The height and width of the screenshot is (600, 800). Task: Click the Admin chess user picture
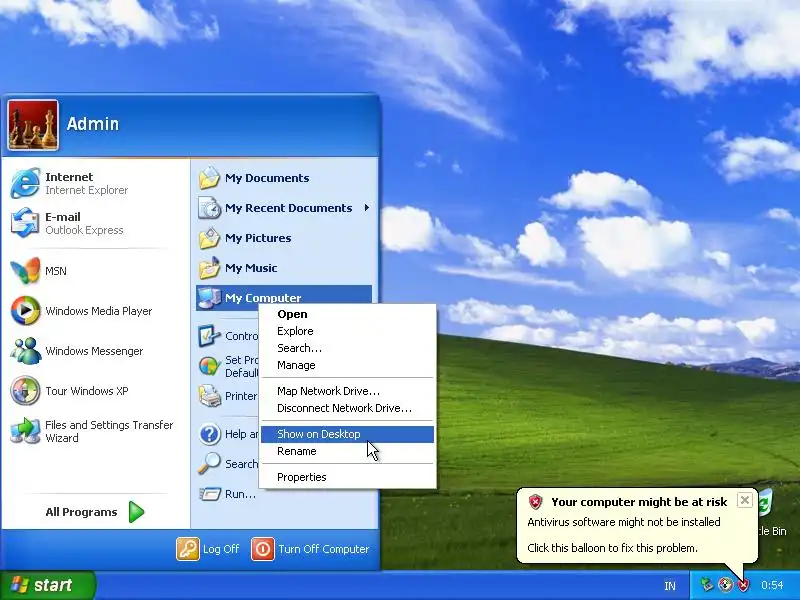(x=33, y=125)
